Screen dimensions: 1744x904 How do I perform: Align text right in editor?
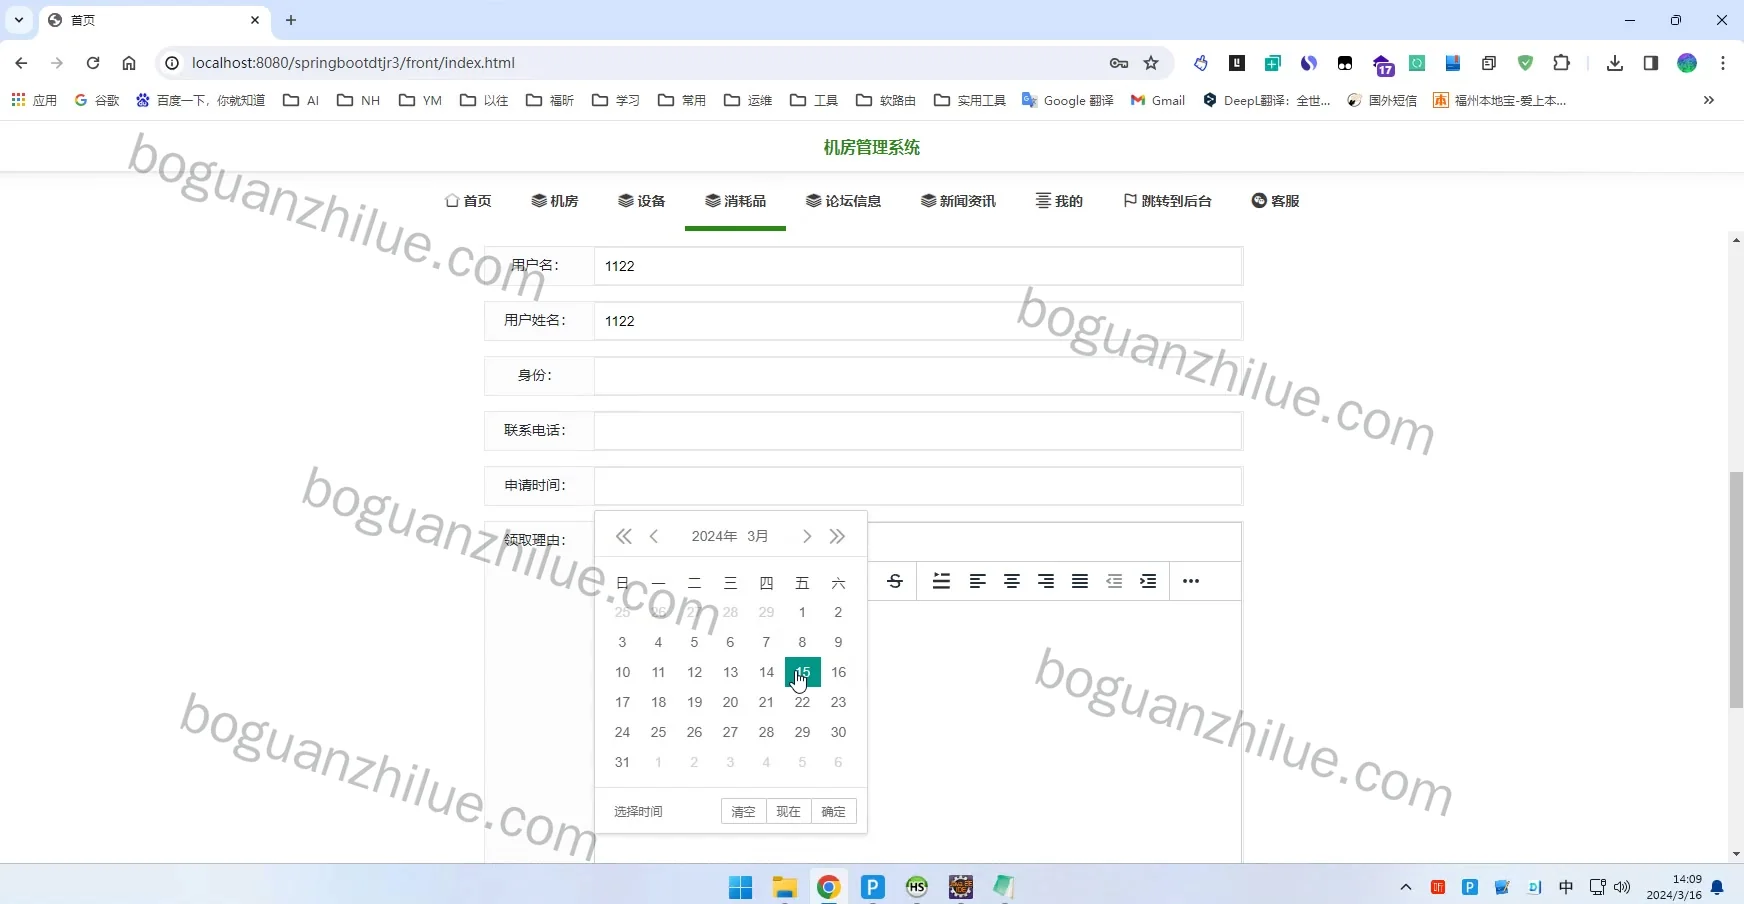point(1046,581)
